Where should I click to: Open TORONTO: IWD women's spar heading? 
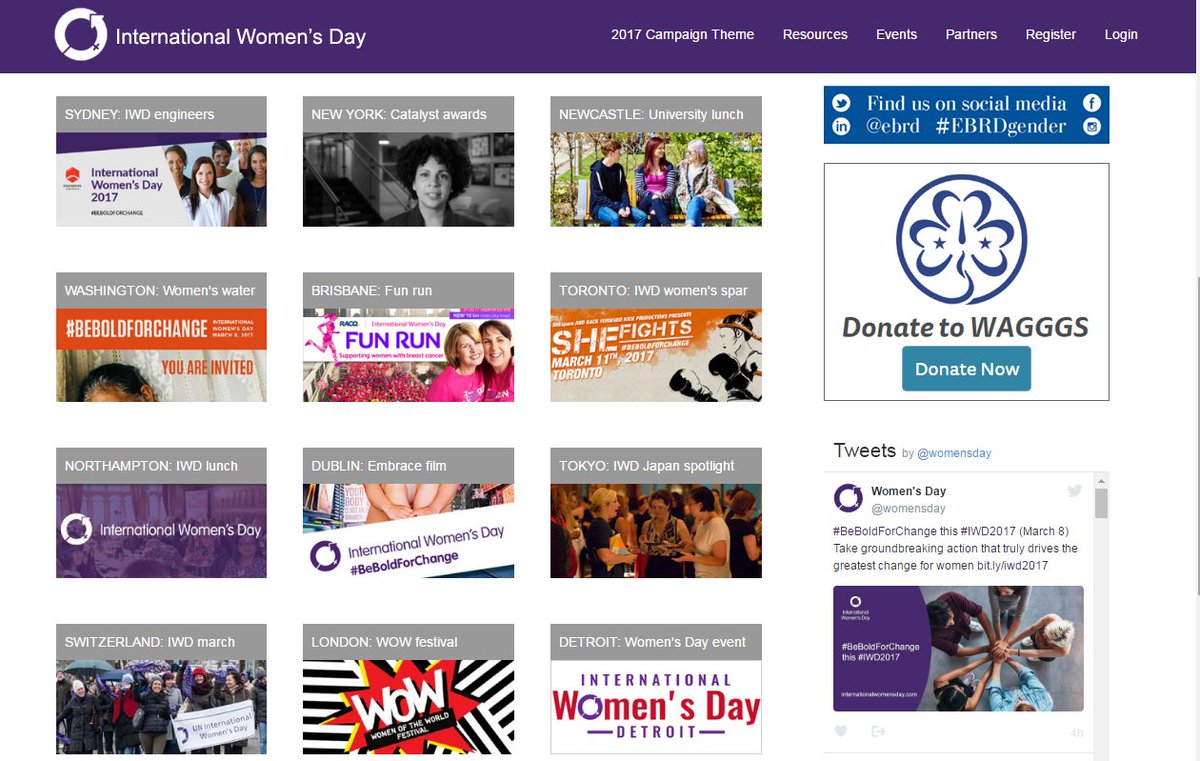[656, 290]
